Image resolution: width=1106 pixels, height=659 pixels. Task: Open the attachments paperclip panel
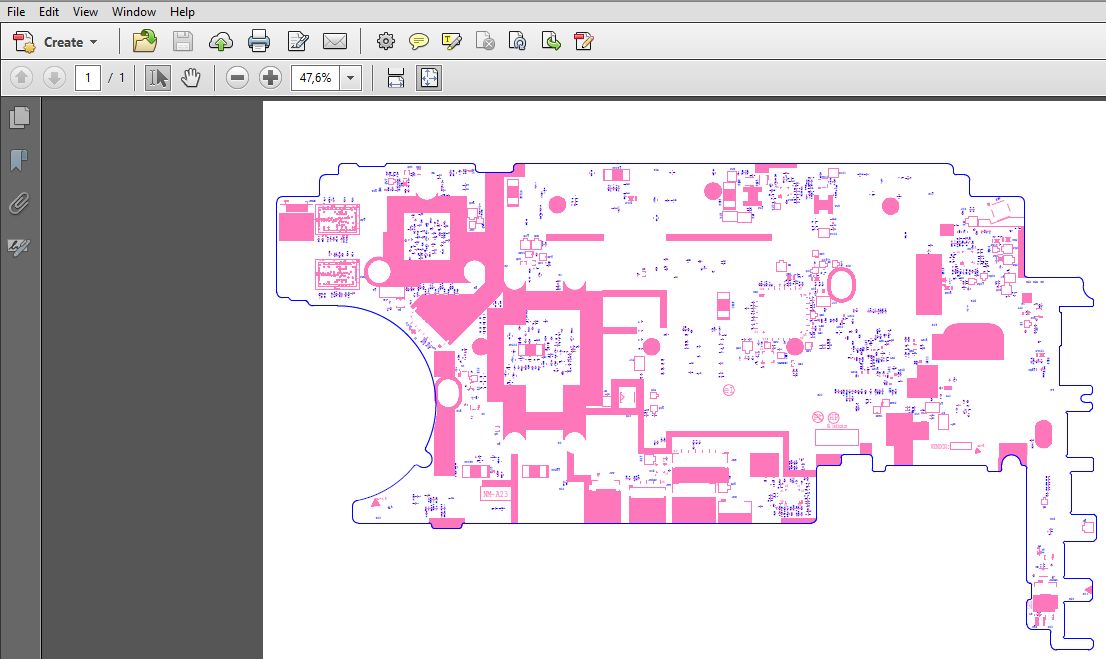pos(19,204)
